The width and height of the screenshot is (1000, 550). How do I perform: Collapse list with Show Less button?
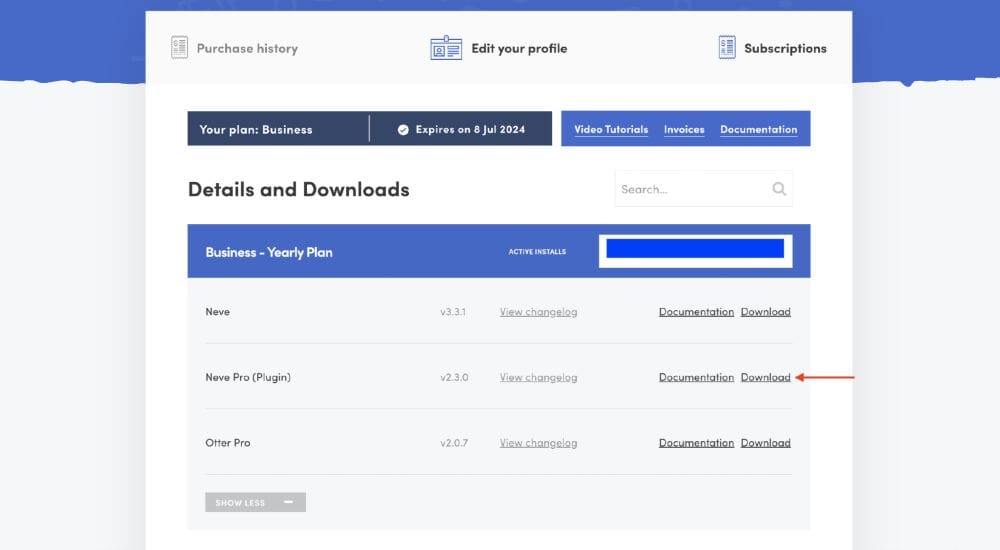point(255,502)
